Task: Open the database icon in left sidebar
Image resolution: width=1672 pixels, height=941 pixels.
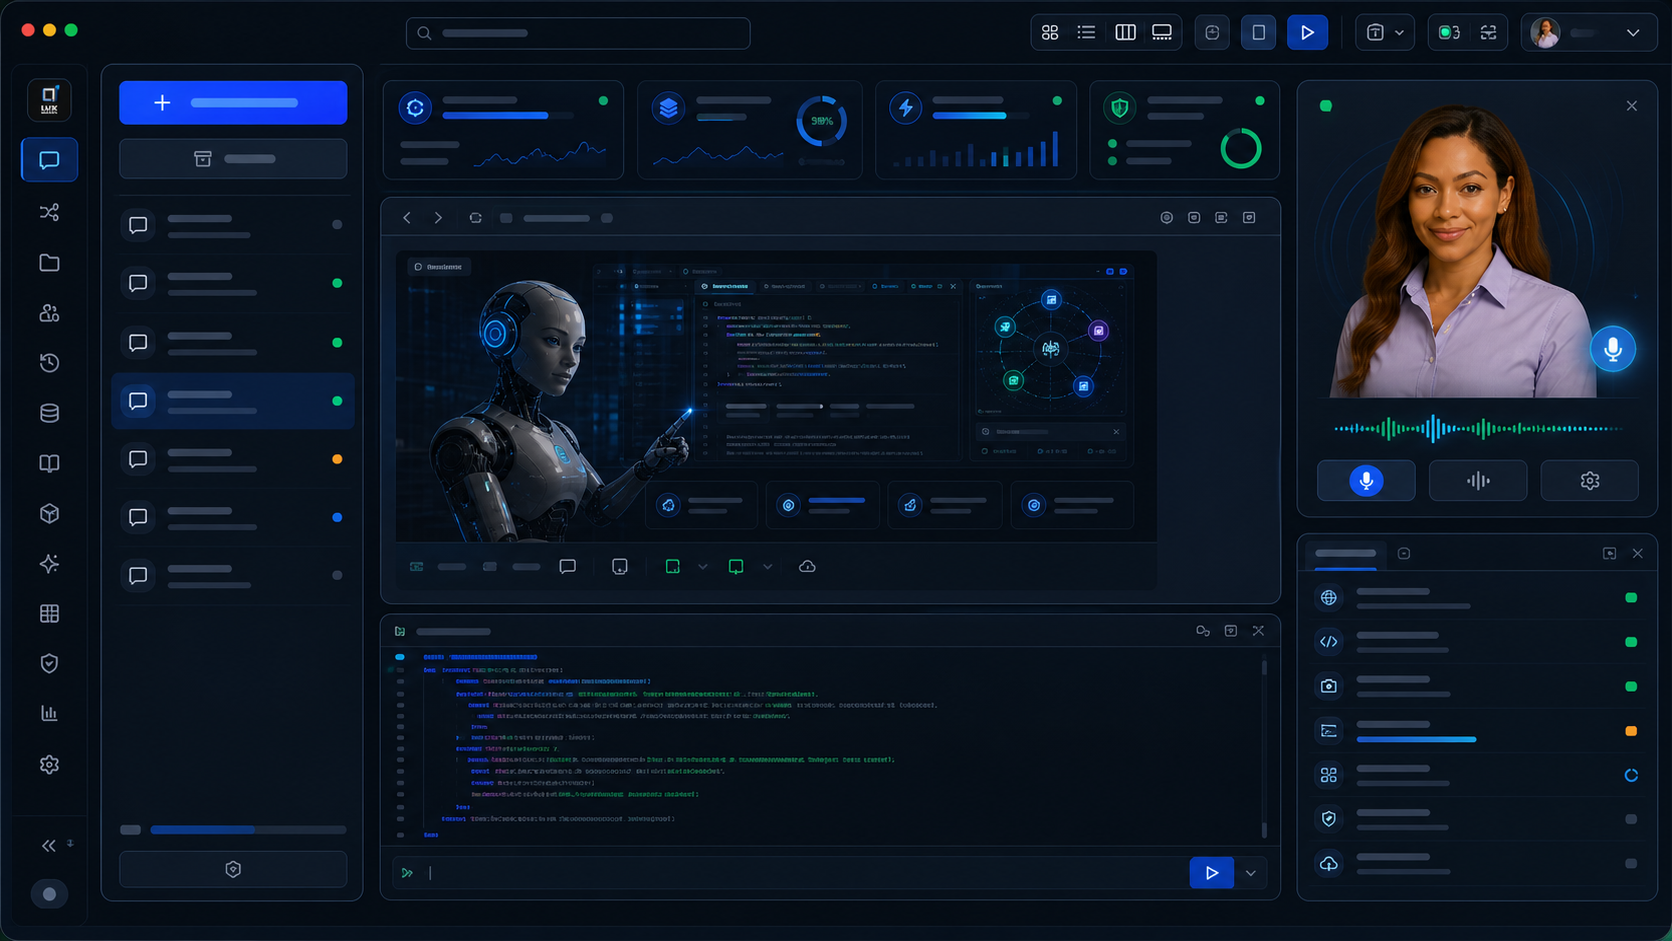Action: click(x=49, y=413)
